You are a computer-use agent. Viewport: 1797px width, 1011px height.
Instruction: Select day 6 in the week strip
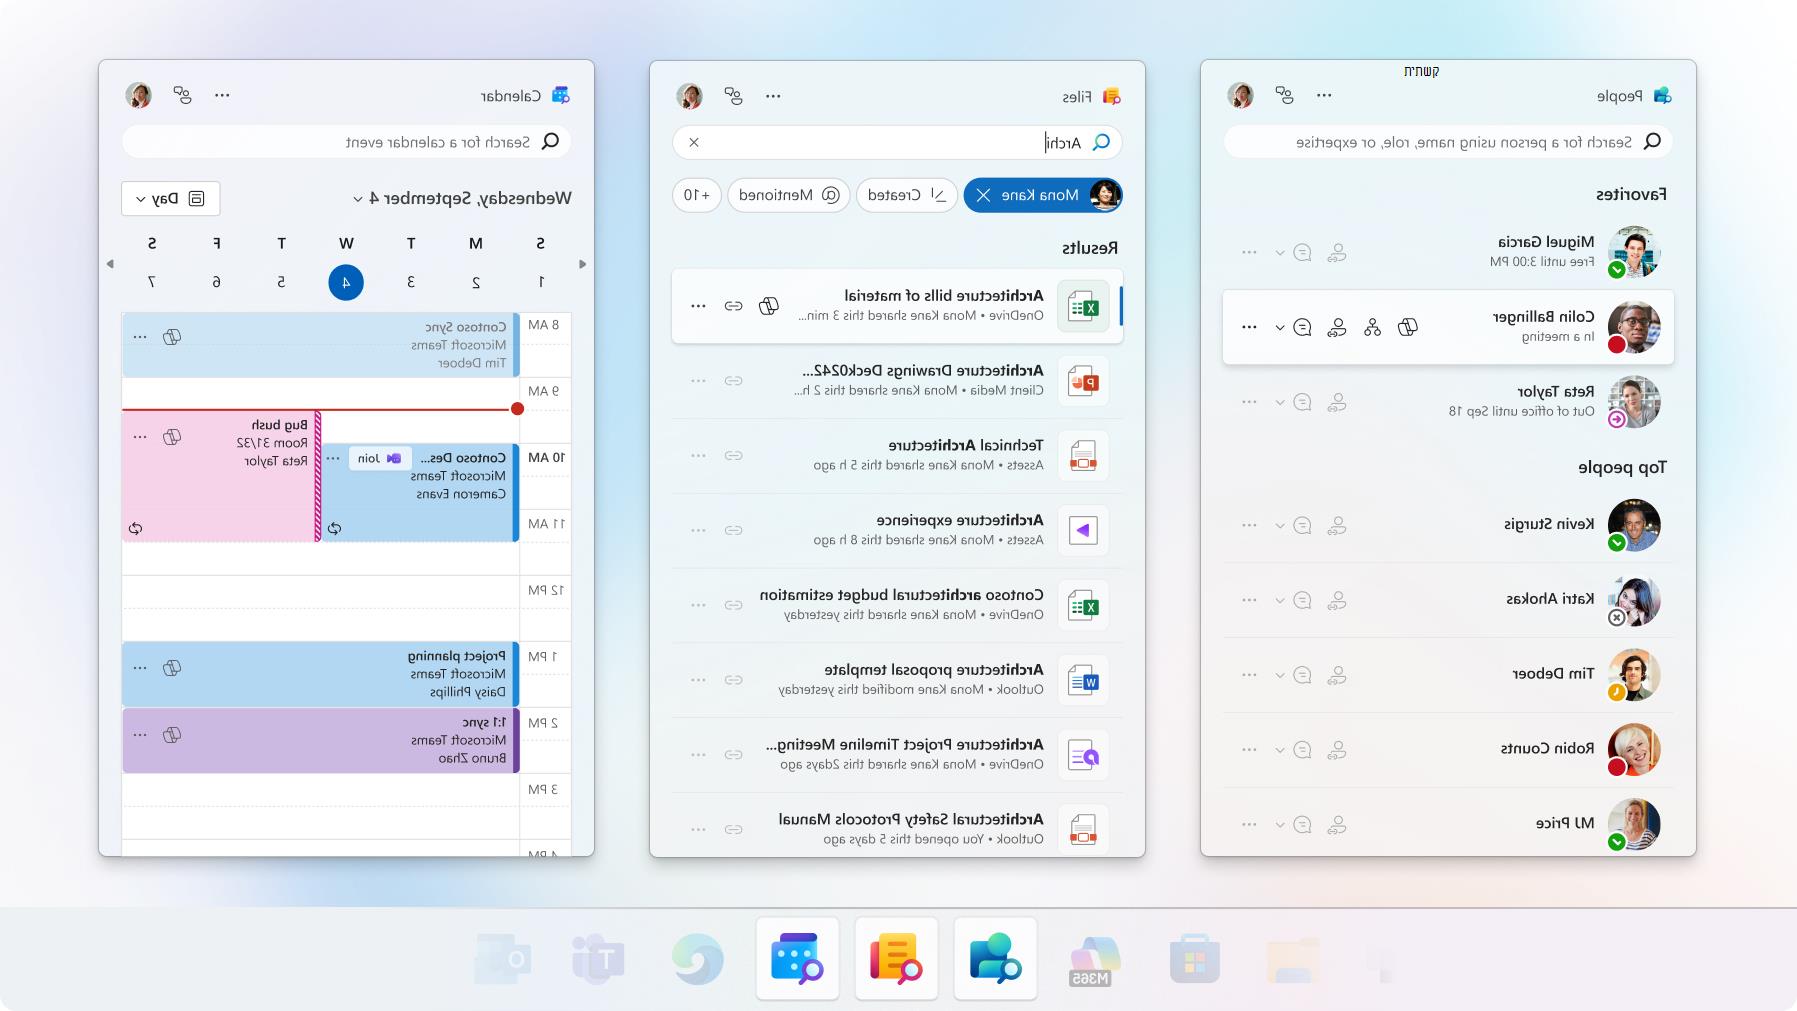tap(216, 282)
